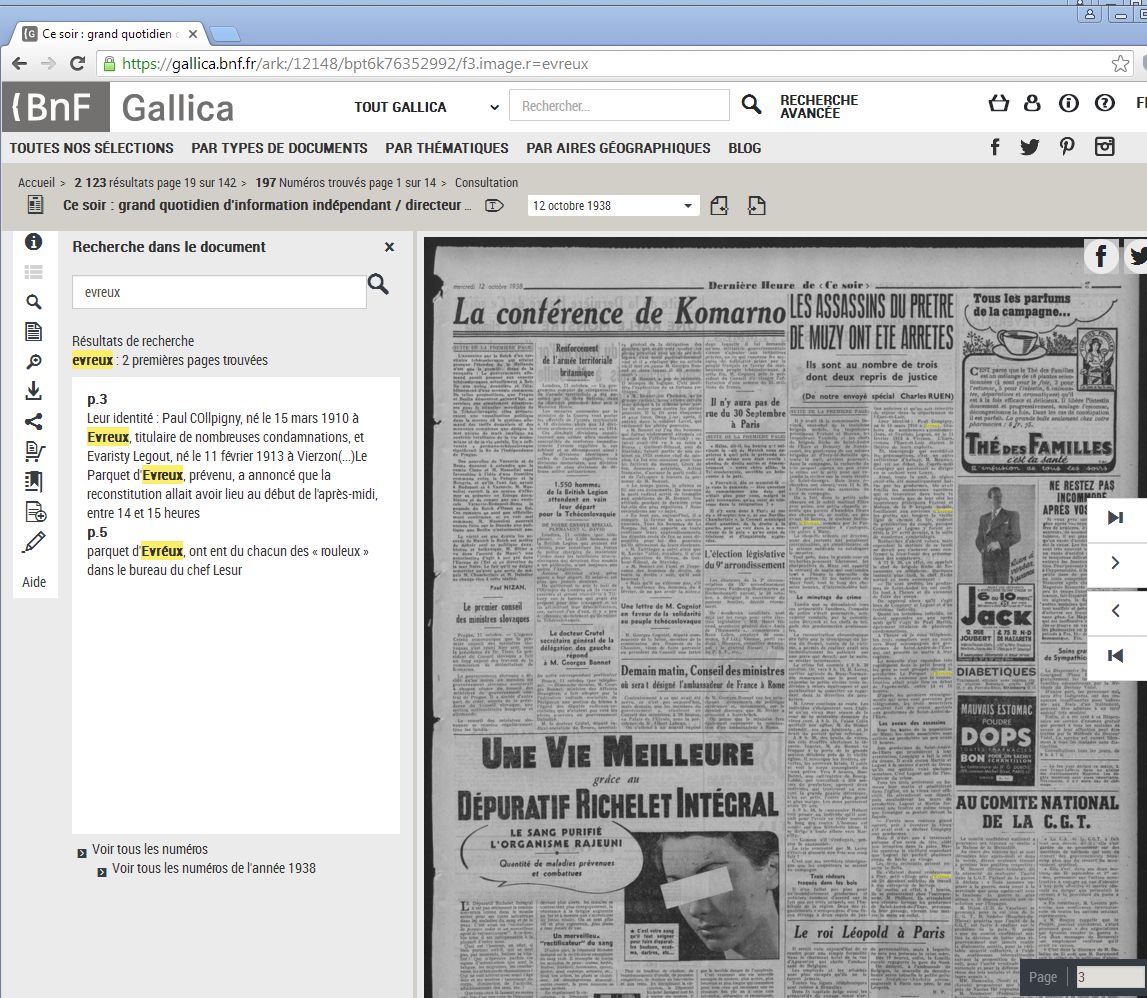Return to 2 123 résultats breadcrumb

pyautogui.click(x=155, y=182)
